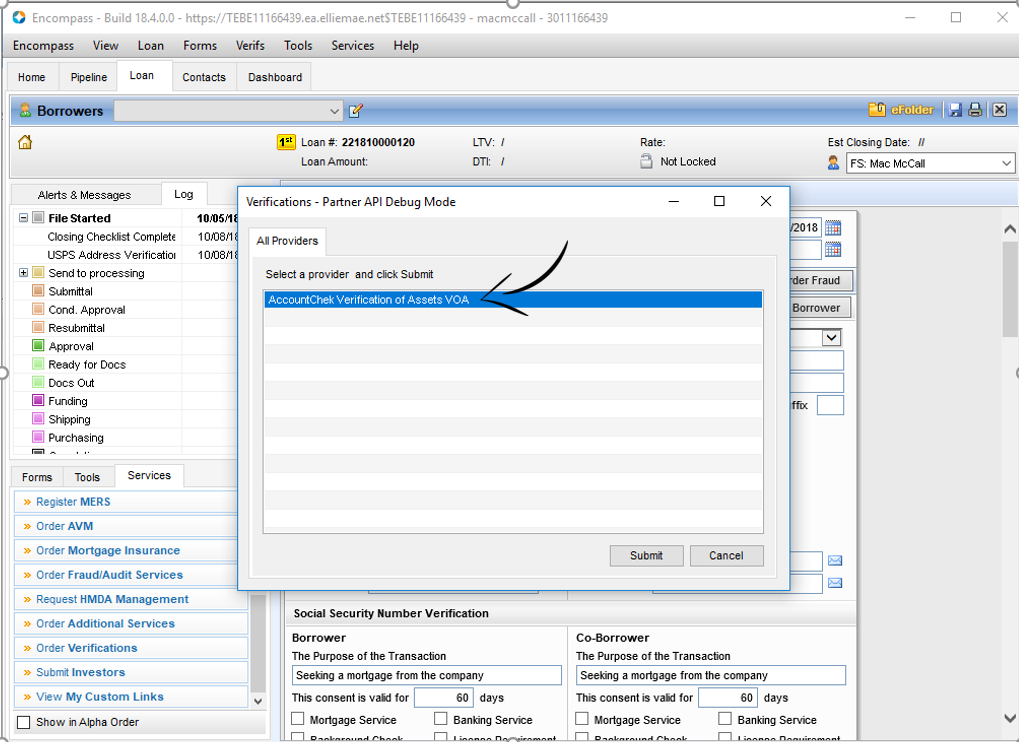Select the All Providers tab
Viewport: 1019px width, 742px height.
click(287, 241)
